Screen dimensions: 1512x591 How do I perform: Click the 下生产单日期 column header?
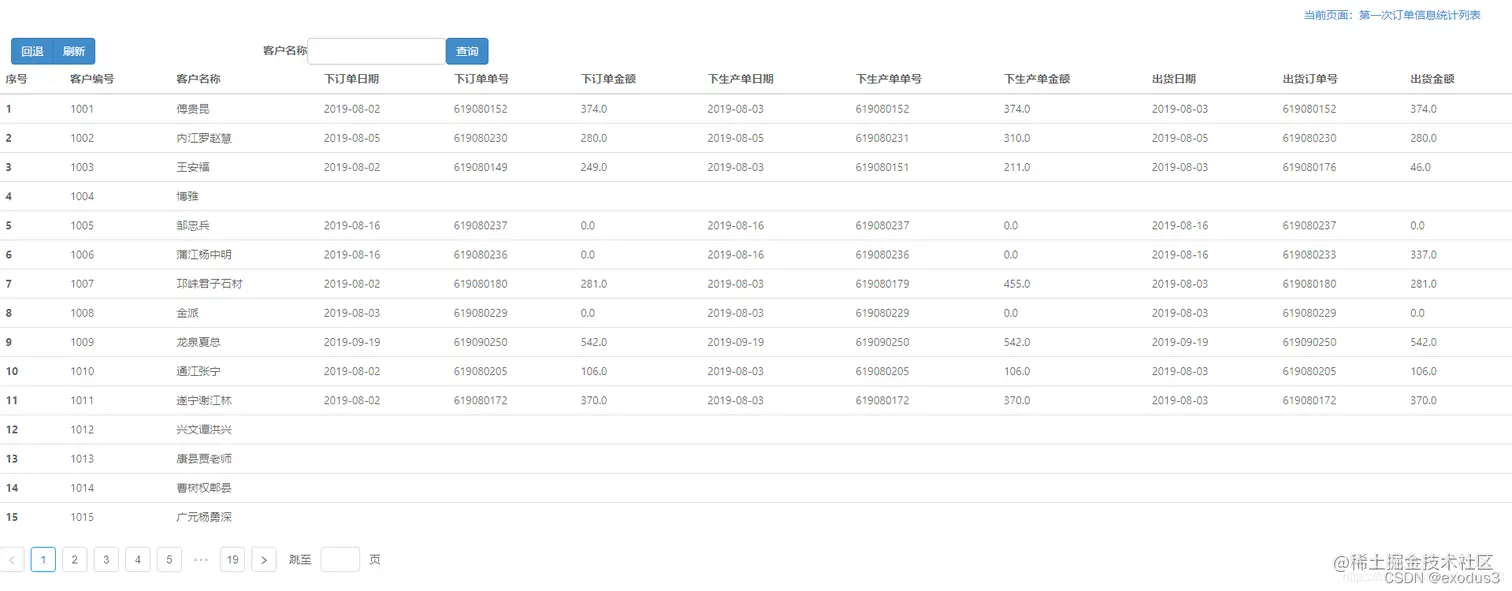740,79
